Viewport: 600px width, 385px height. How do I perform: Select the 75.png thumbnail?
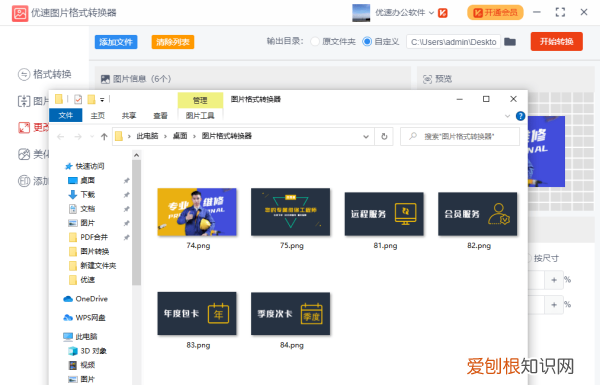click(x=291, y=212)
